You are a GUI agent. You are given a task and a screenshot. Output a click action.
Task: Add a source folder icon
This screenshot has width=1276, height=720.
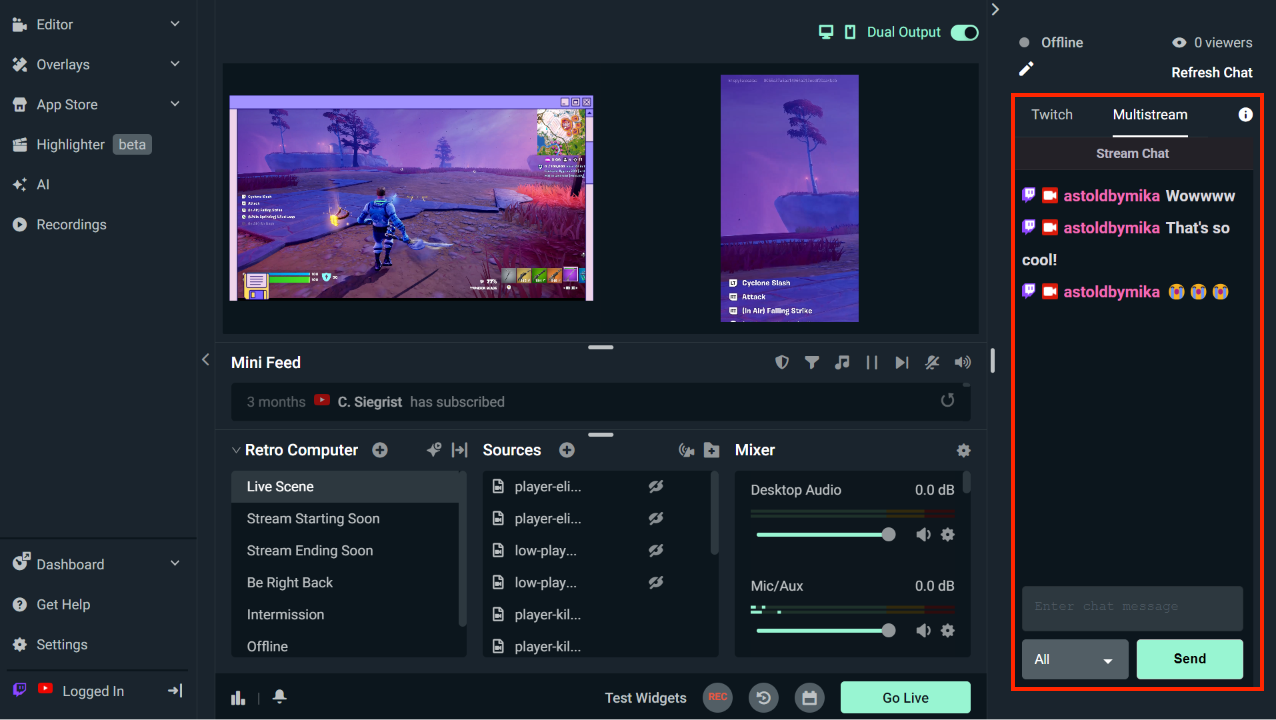[711, 450]
